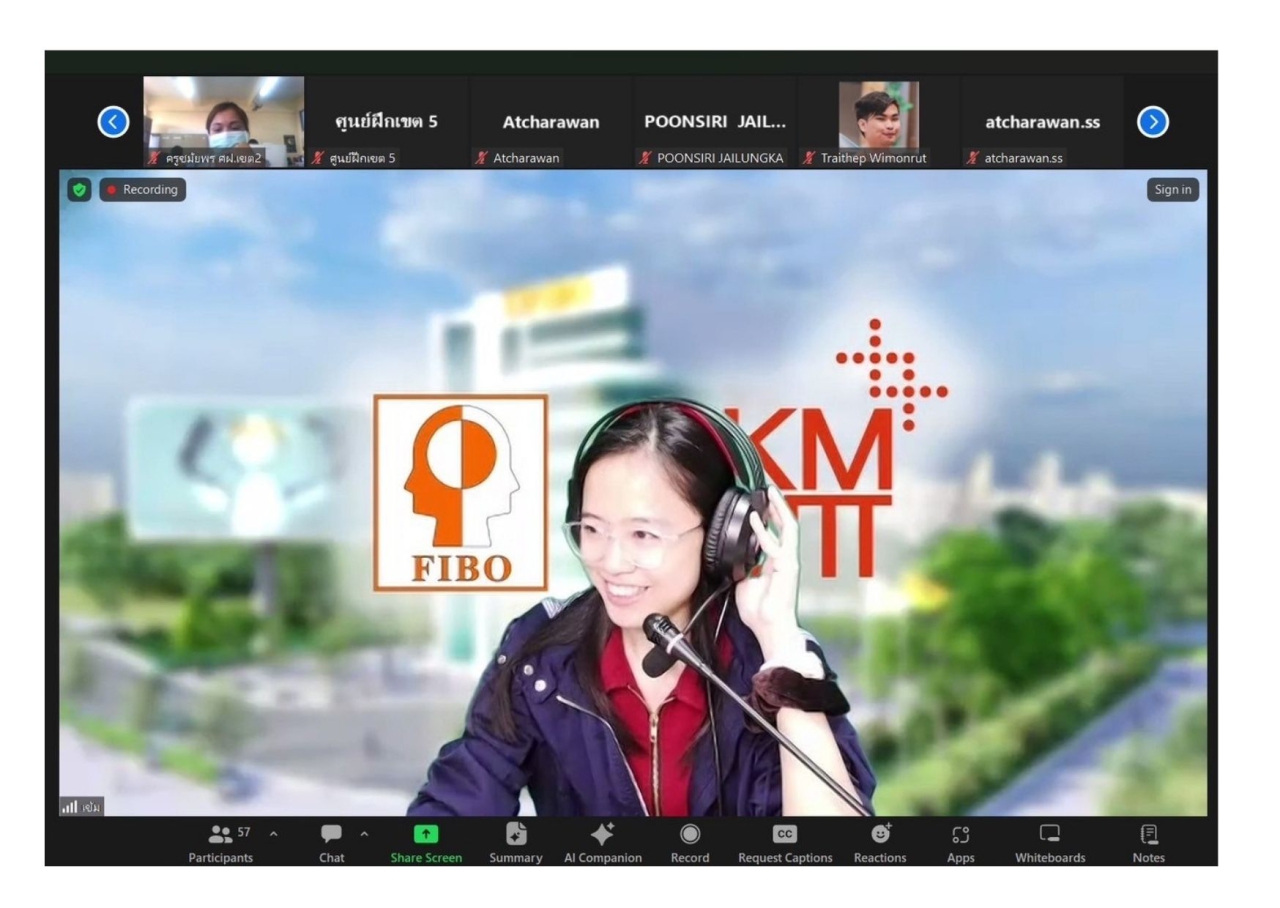The width and height of the screenshot is (1280, 908).
Task: Click the main speaker video
Action: click(x=633, y=493)
